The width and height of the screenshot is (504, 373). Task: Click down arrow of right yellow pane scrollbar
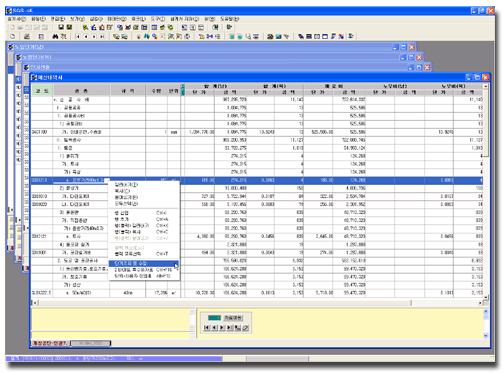click(486, 335)
